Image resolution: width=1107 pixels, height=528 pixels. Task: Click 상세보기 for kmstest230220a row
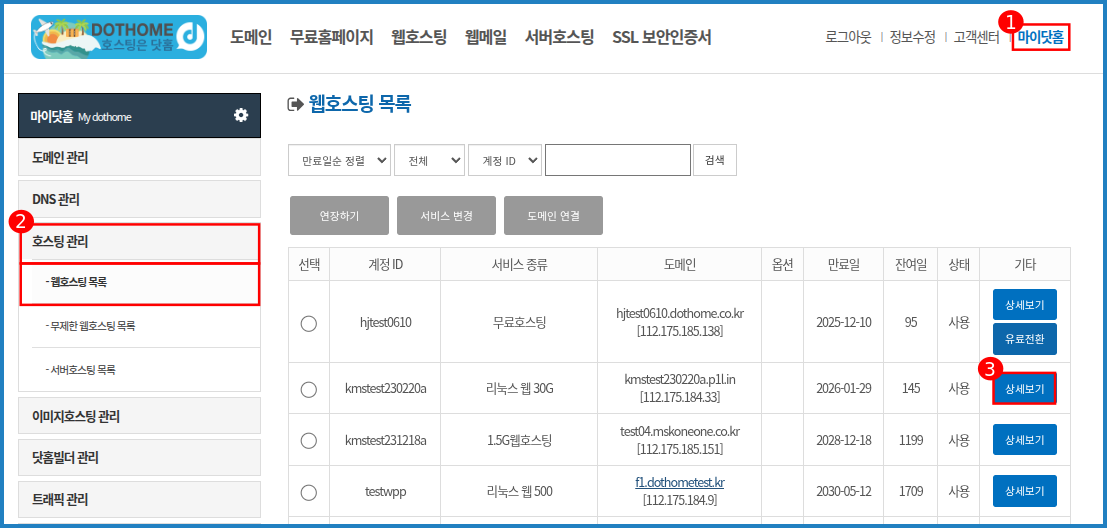(1024, 389)
